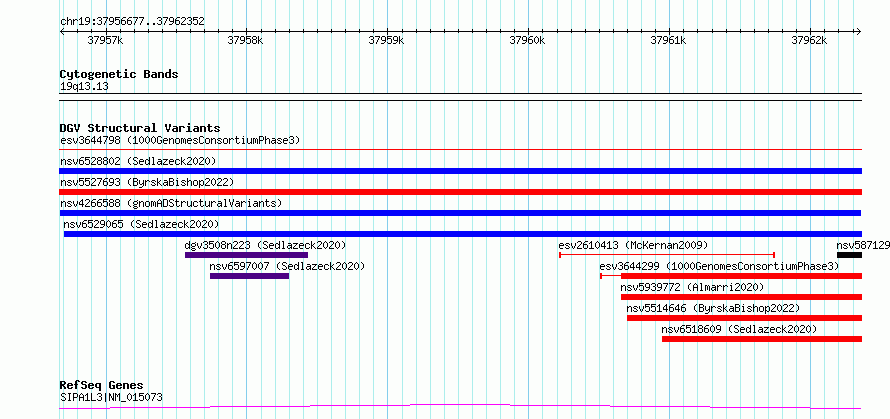This screenshot has height=419, width=890.
Task: Open nsv6529065 (Sedlazeck2020) label
Action: (141, 224)
